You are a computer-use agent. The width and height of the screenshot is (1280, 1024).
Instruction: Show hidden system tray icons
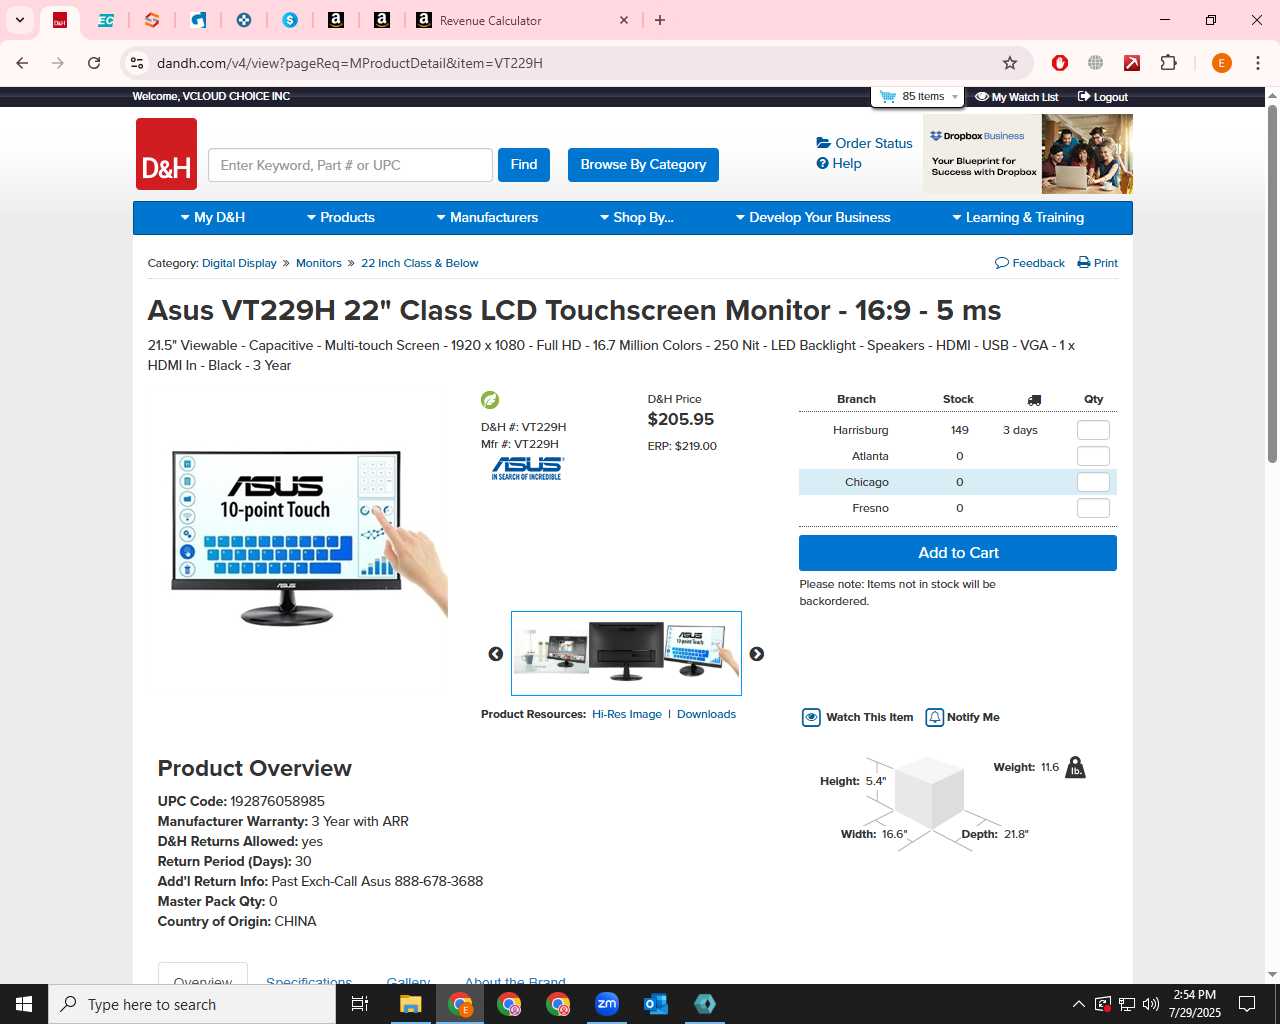pos(1078,1004)
